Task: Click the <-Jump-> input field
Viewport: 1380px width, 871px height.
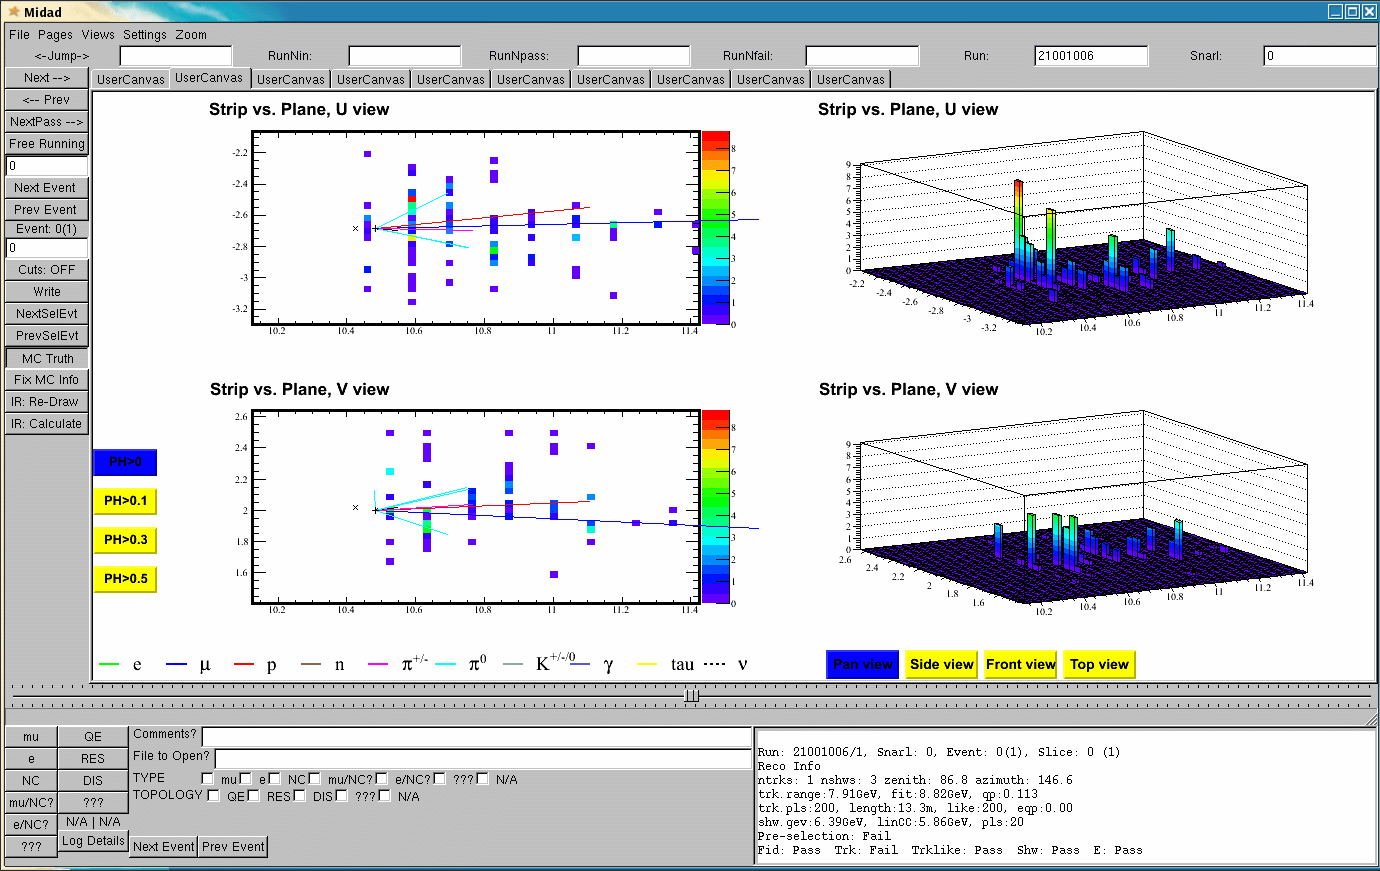Action: tap(176, 56)
